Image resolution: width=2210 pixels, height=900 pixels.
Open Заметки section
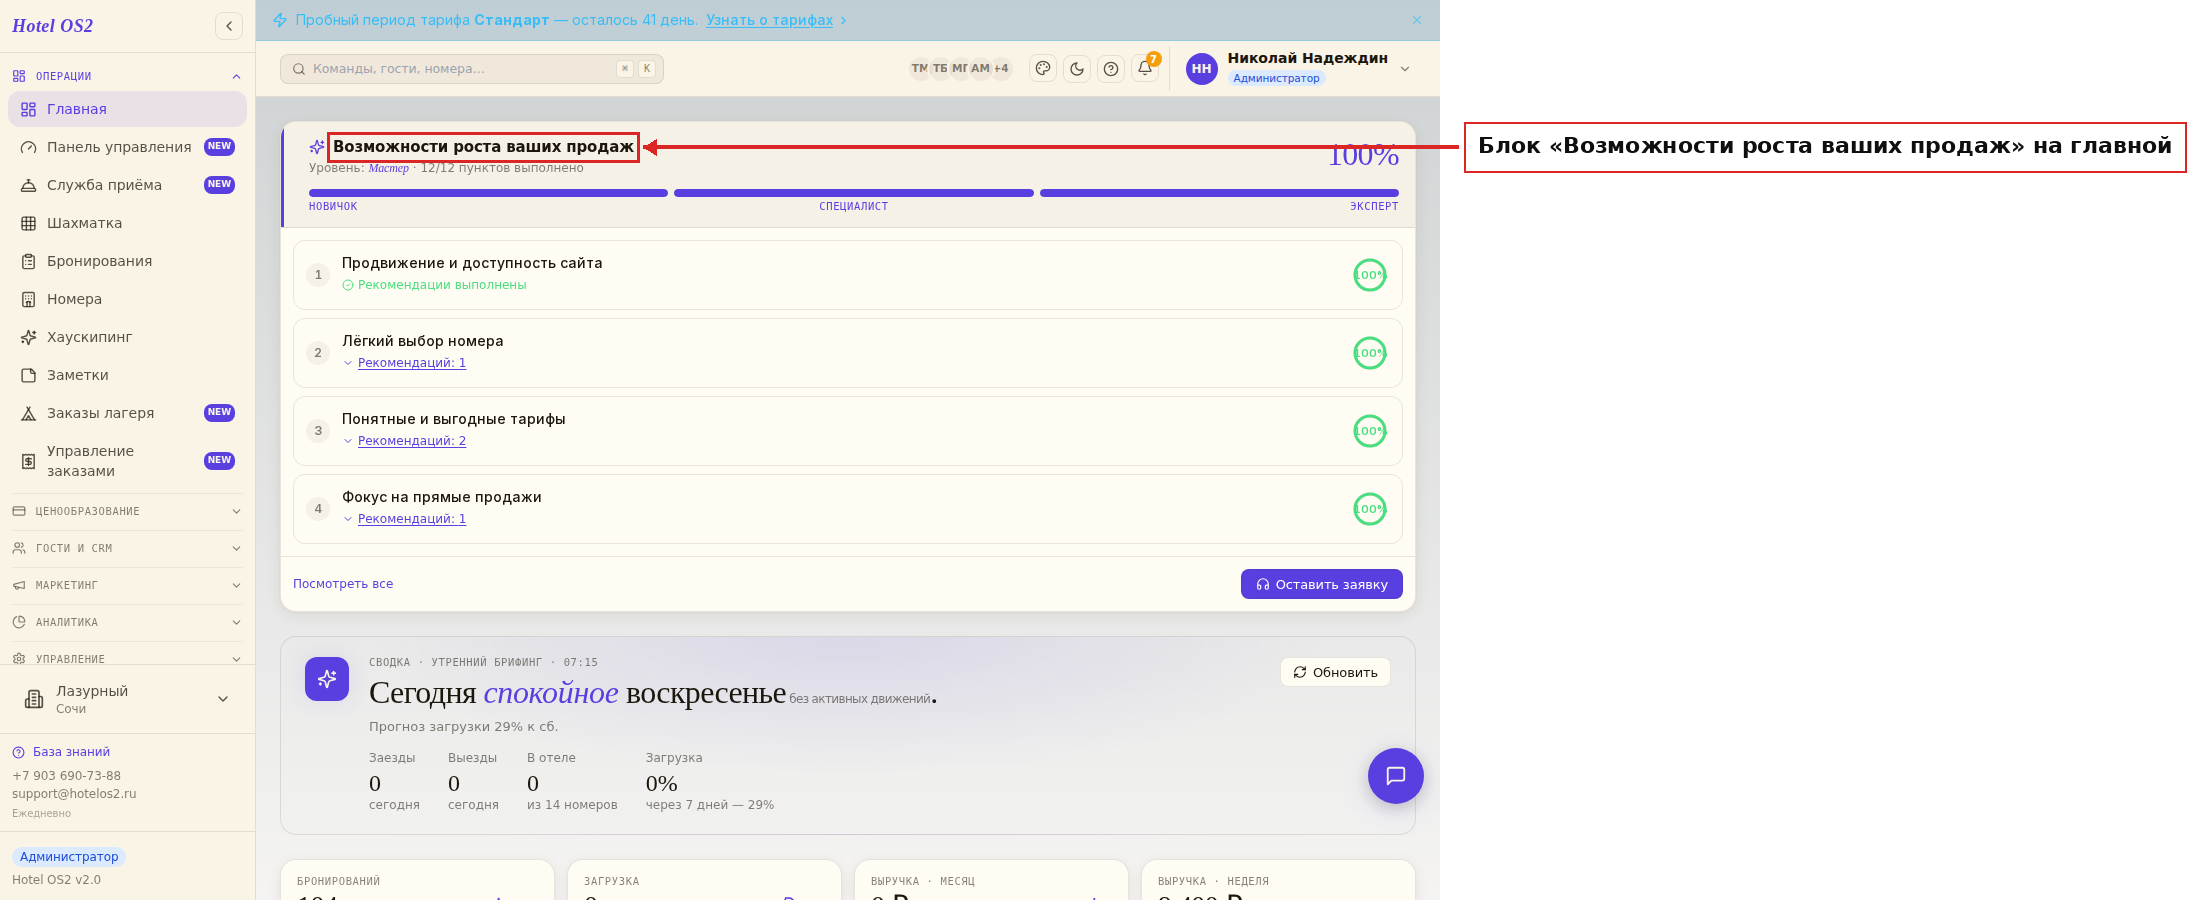point(127,375)
